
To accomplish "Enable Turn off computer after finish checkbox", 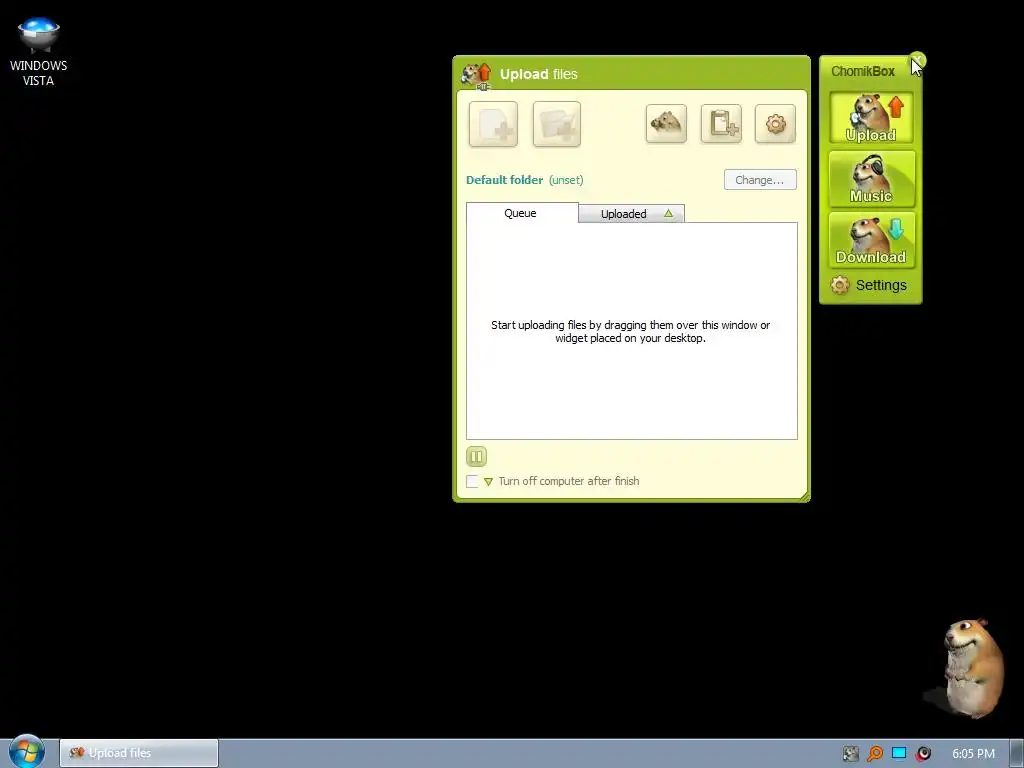I will click(472, 481).
